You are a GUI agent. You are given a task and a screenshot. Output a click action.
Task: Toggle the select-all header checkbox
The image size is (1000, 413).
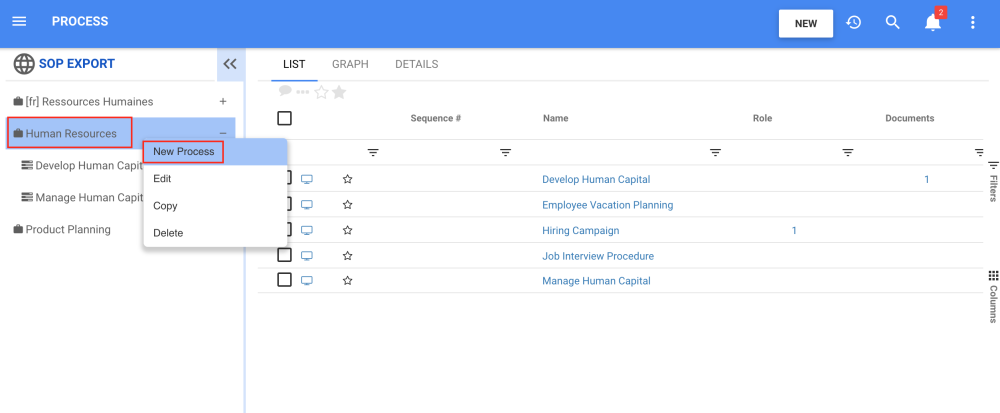pyautogui.click(x=284, y=118)
